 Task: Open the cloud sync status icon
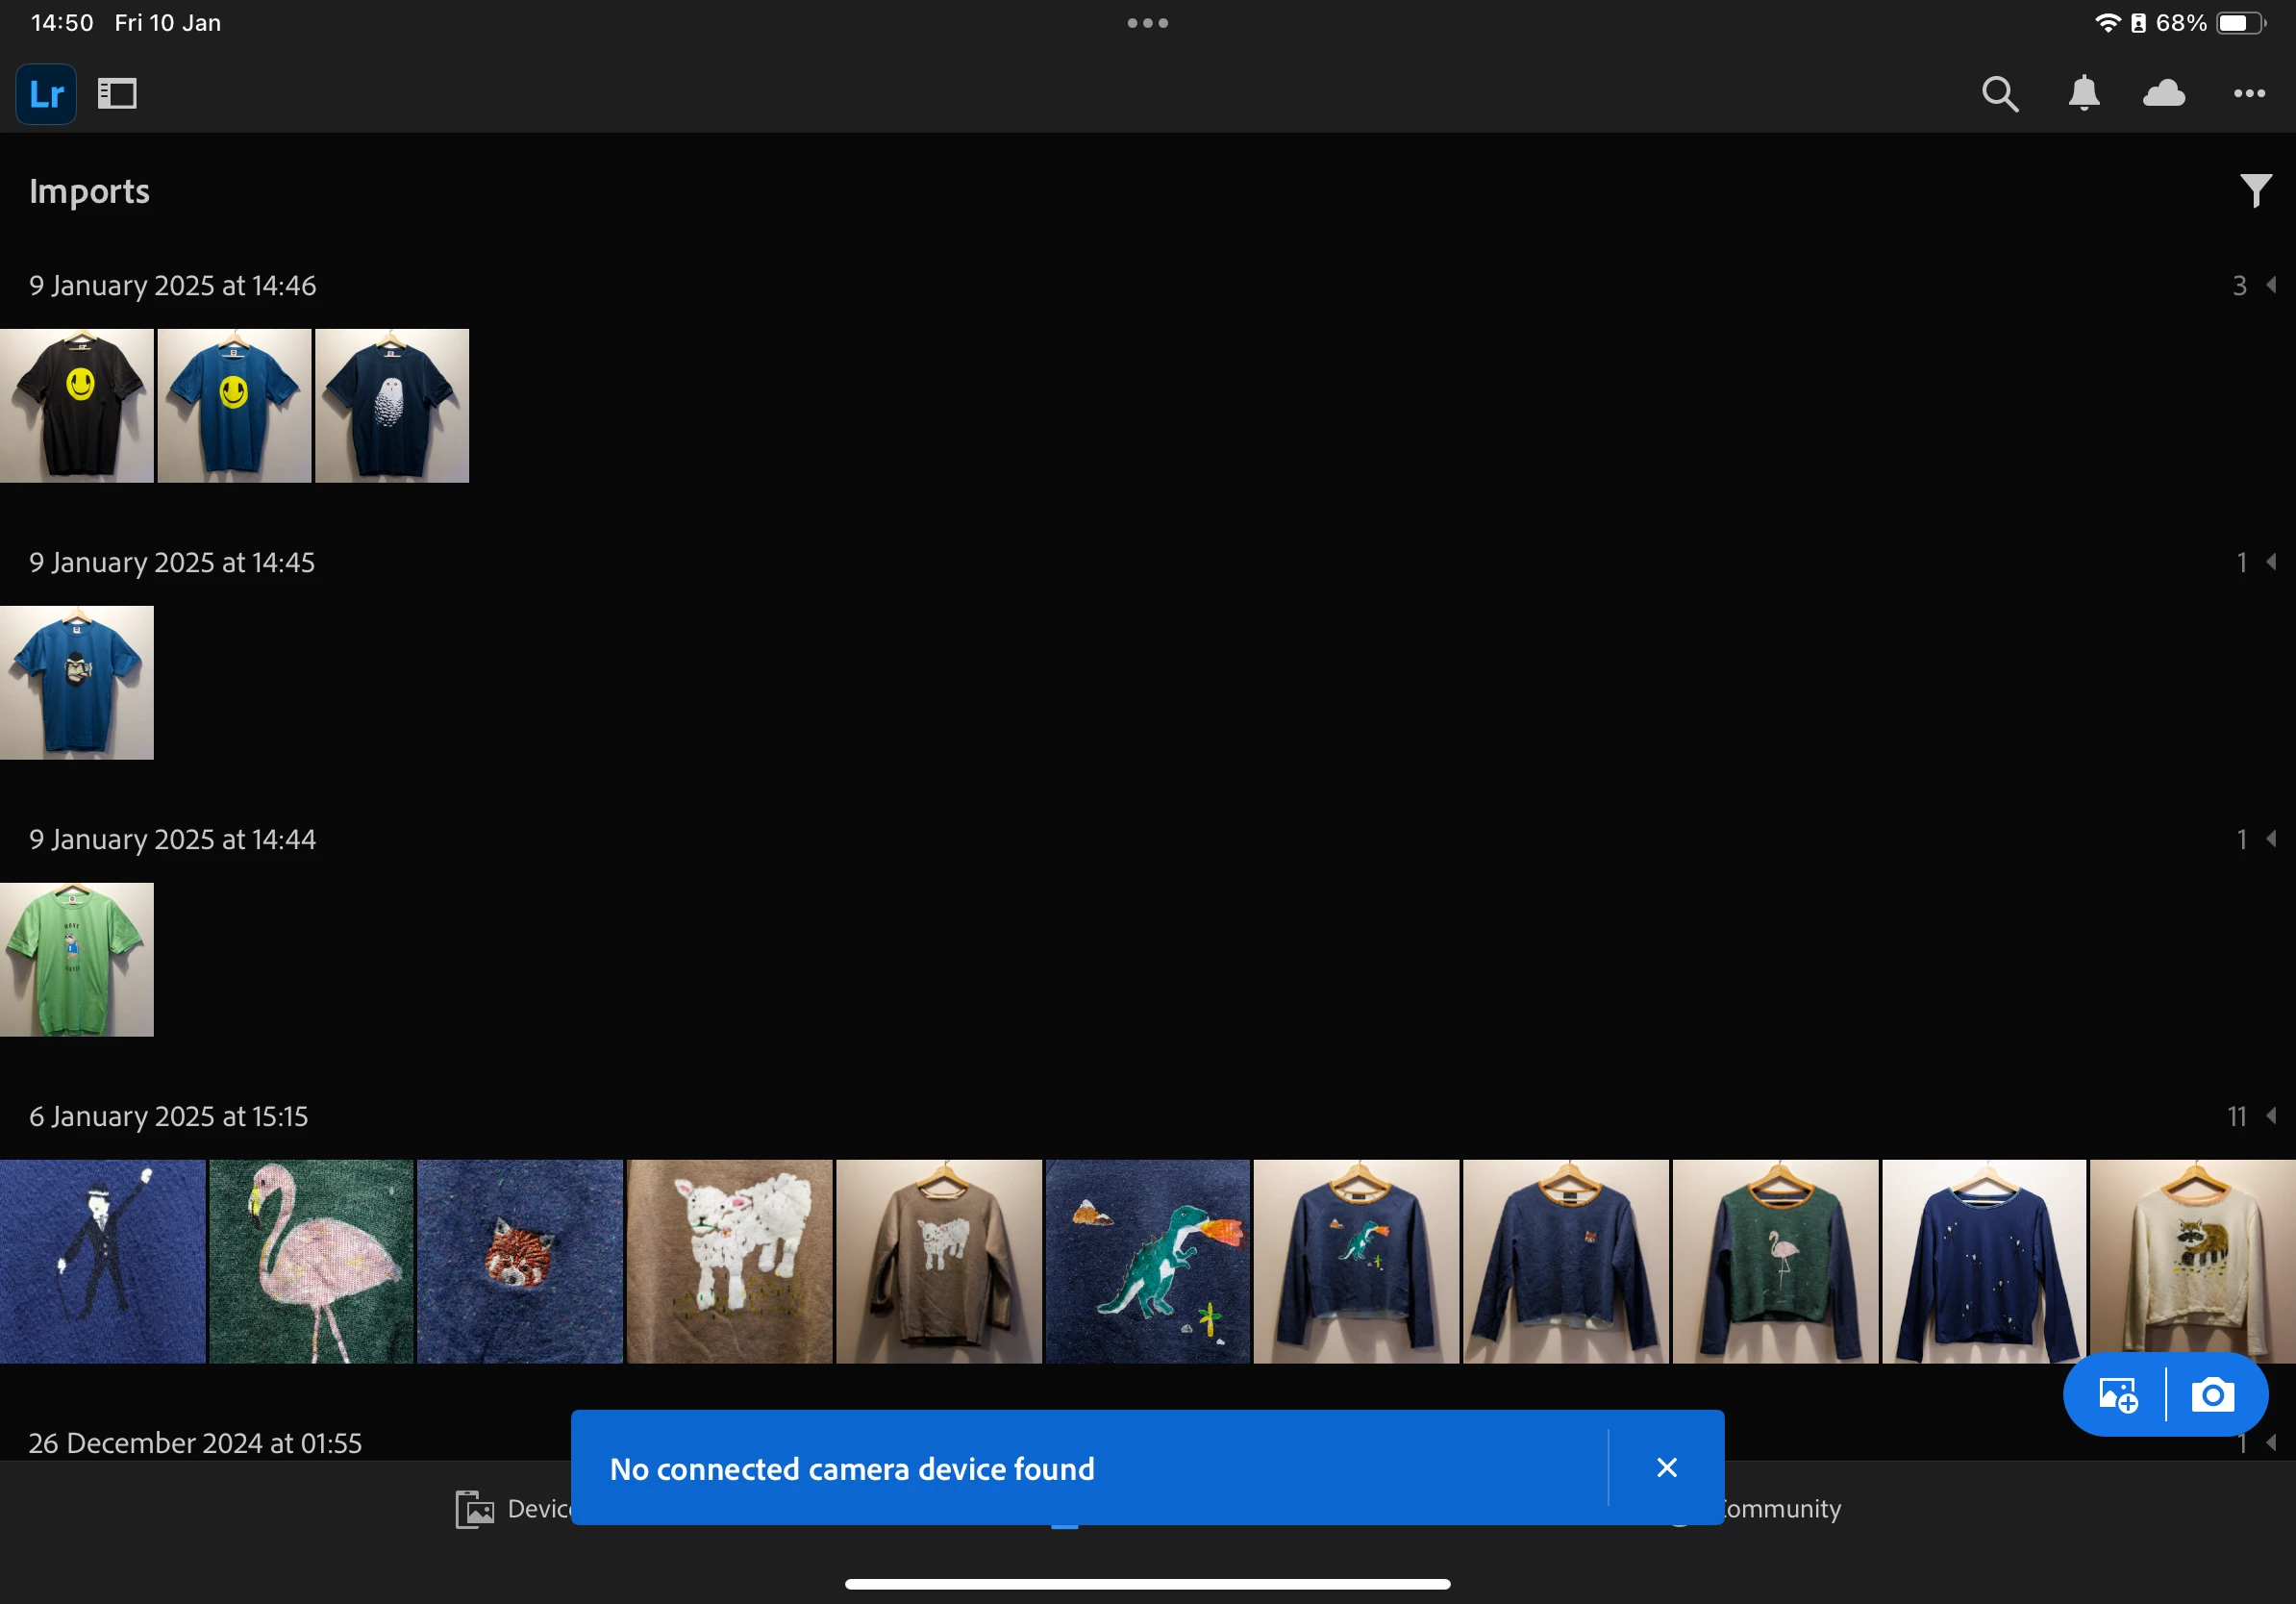(2164, 94)
